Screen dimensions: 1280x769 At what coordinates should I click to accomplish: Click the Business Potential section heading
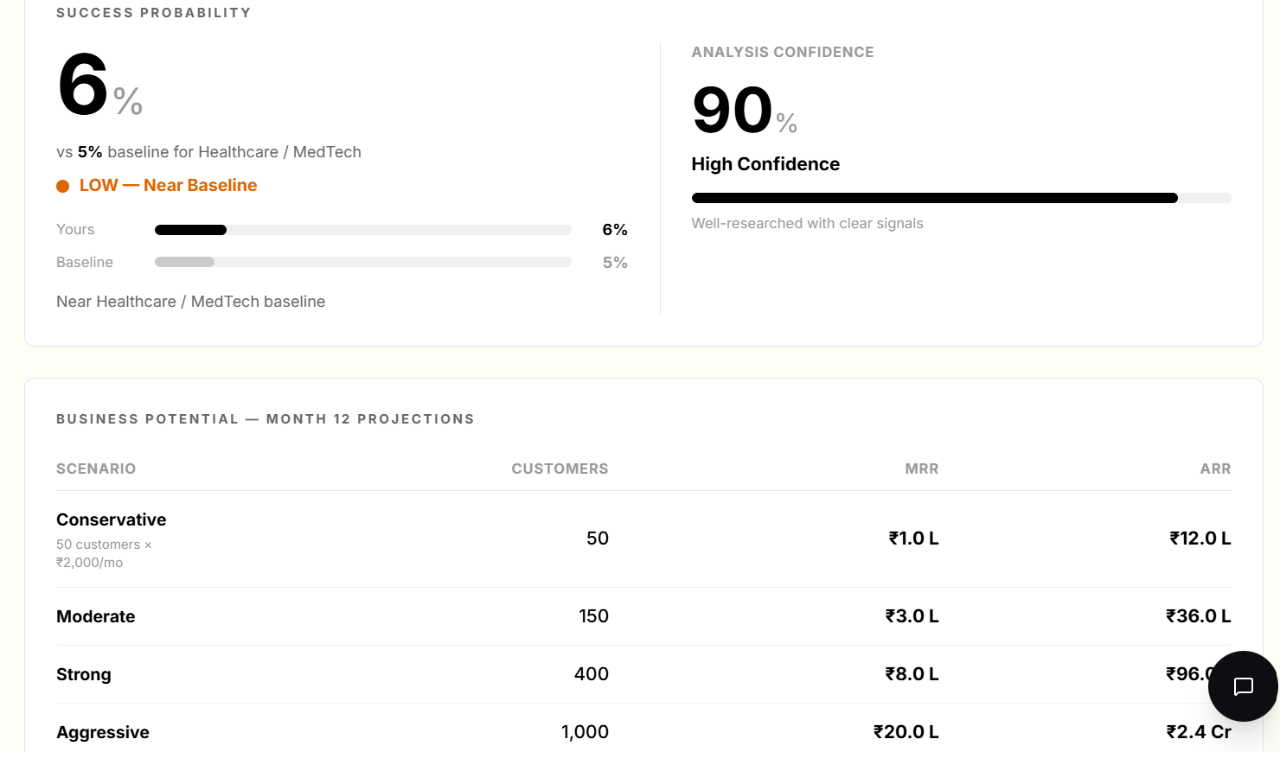(x=265, y=419)
